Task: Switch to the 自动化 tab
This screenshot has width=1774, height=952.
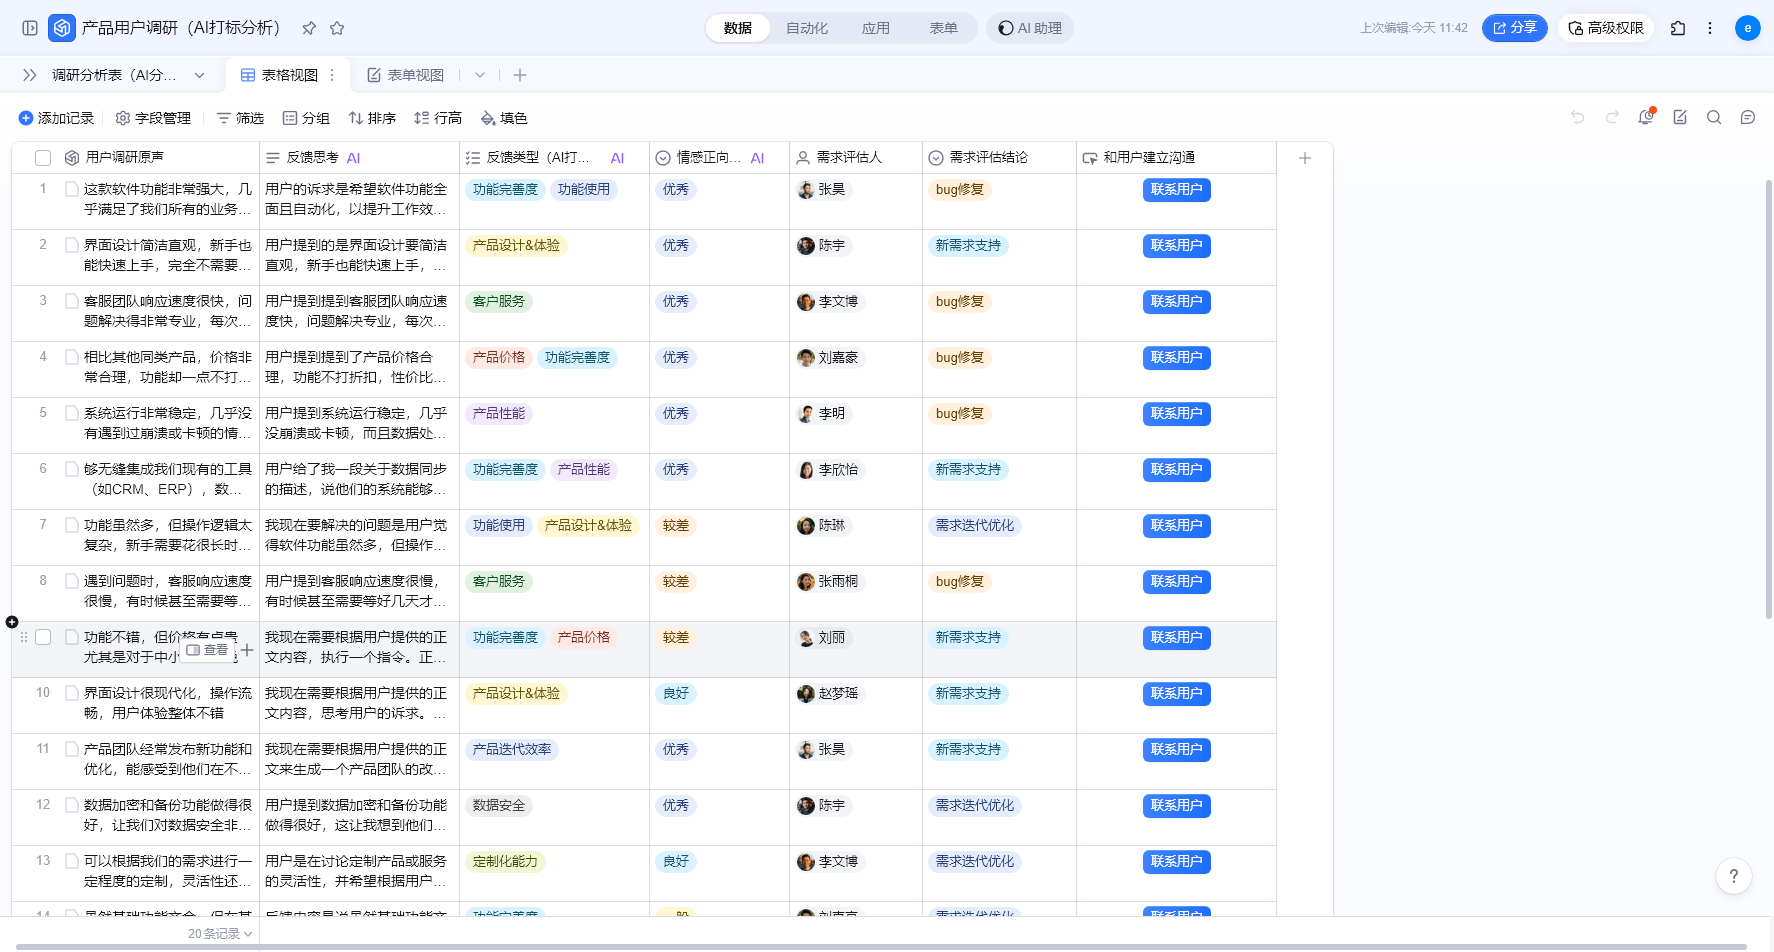Action: (x=806, y=28)
